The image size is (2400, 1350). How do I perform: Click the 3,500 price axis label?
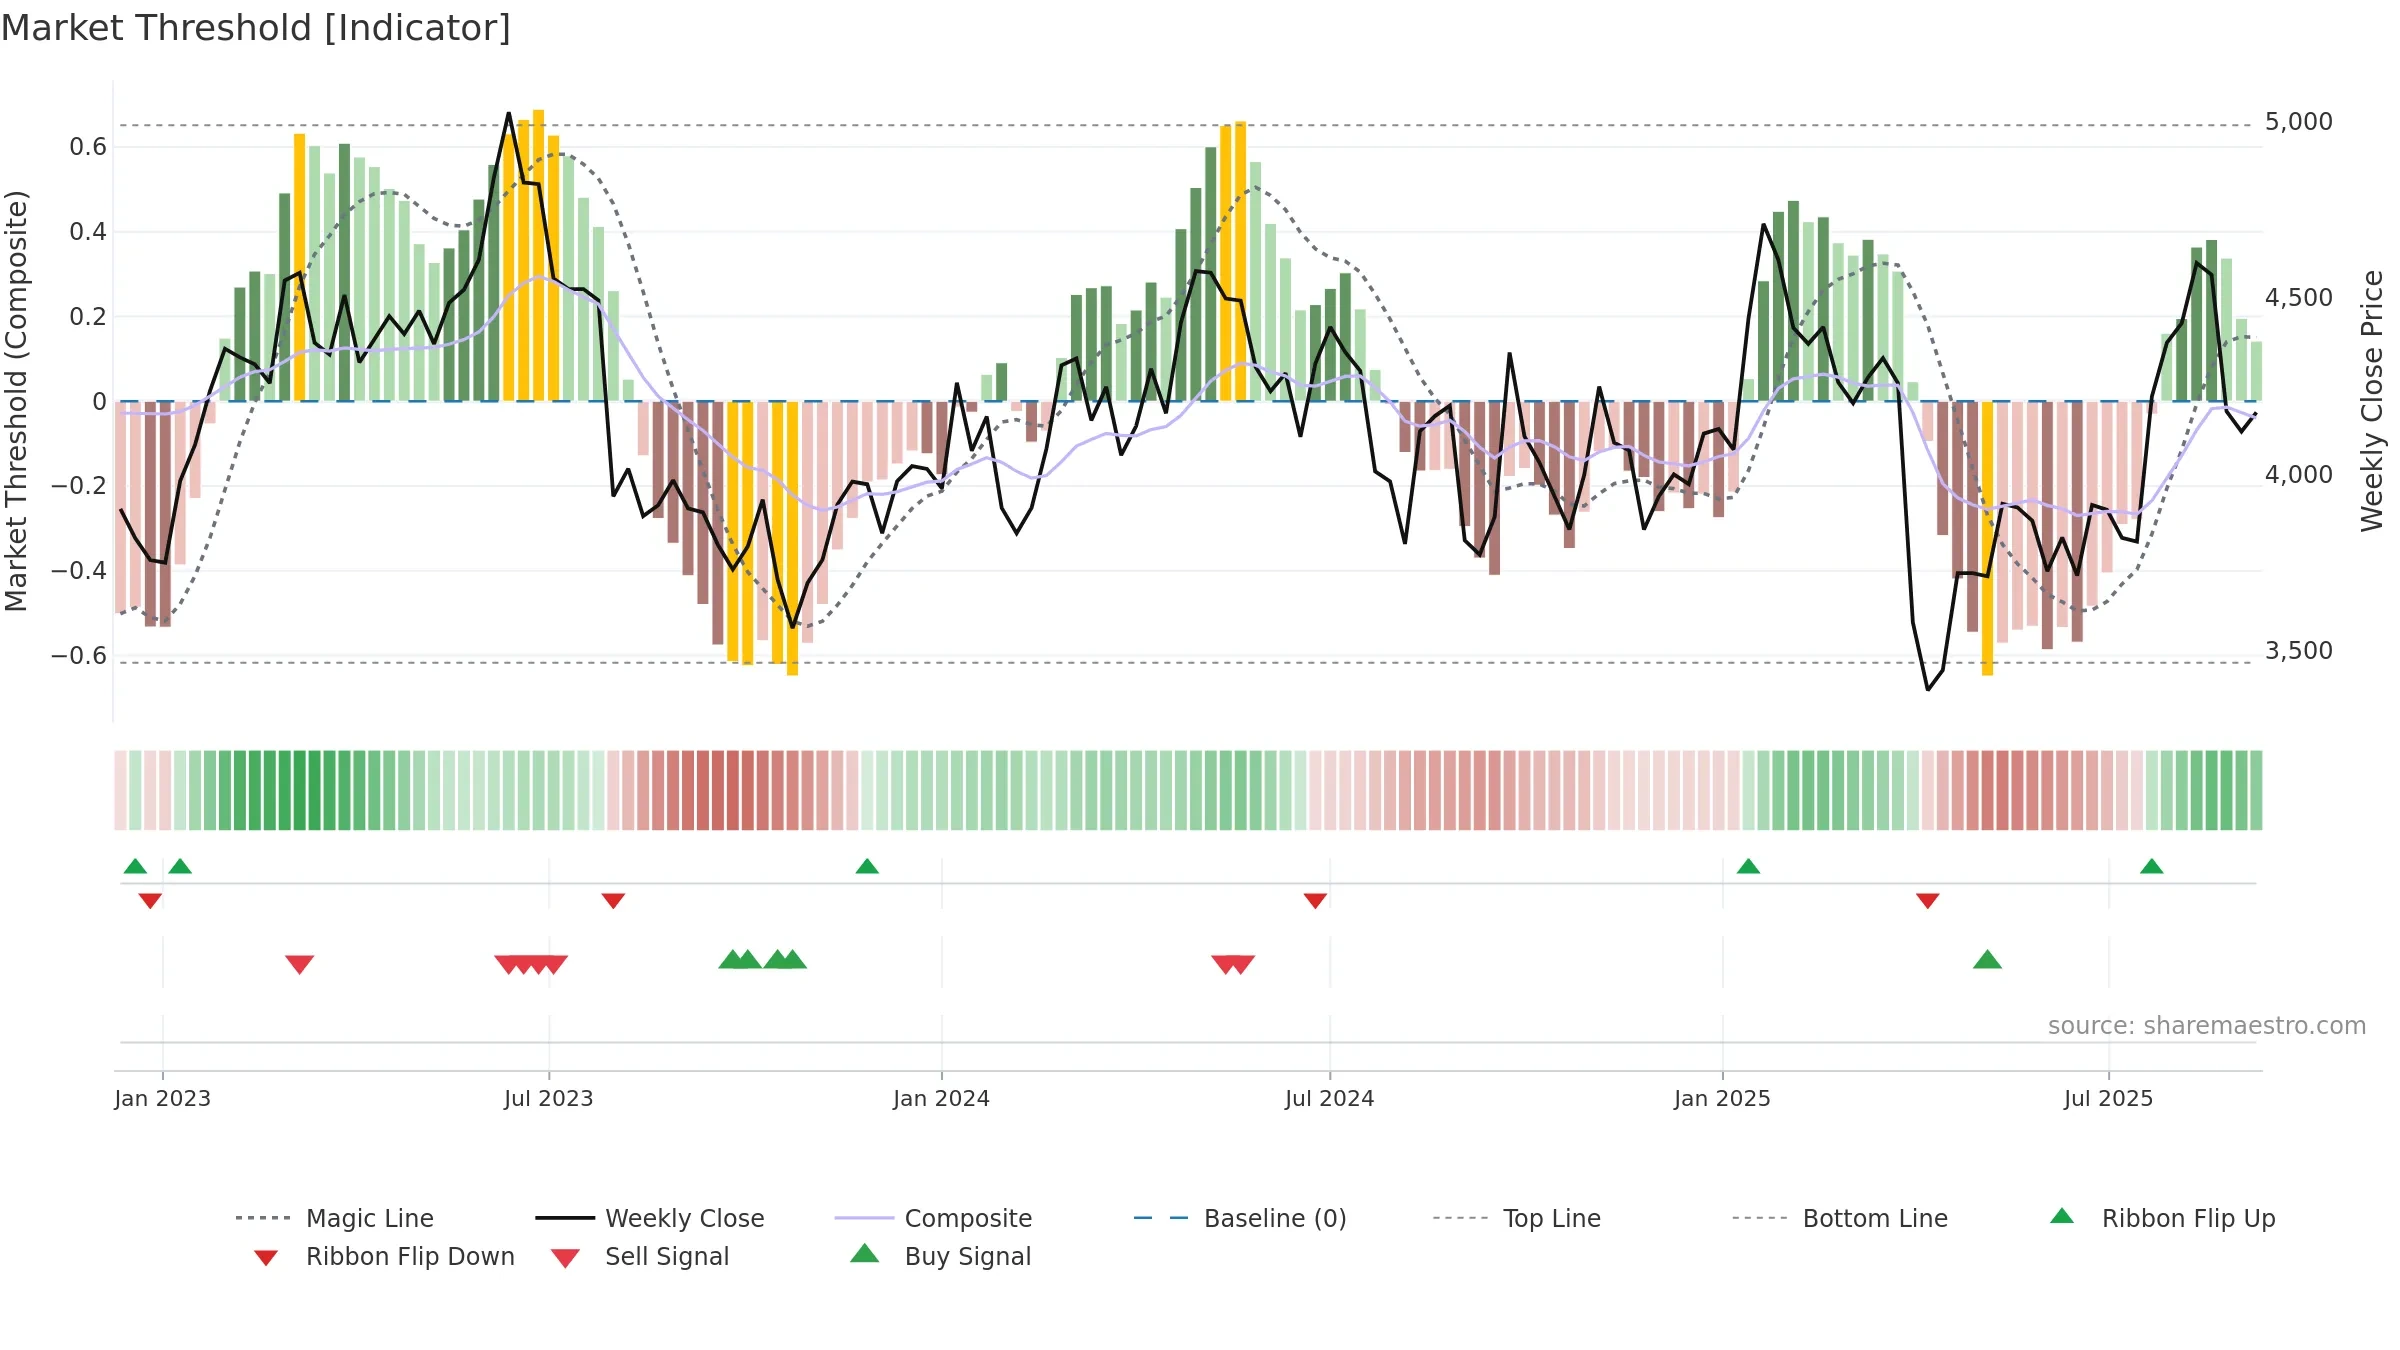pos(2298,651)
